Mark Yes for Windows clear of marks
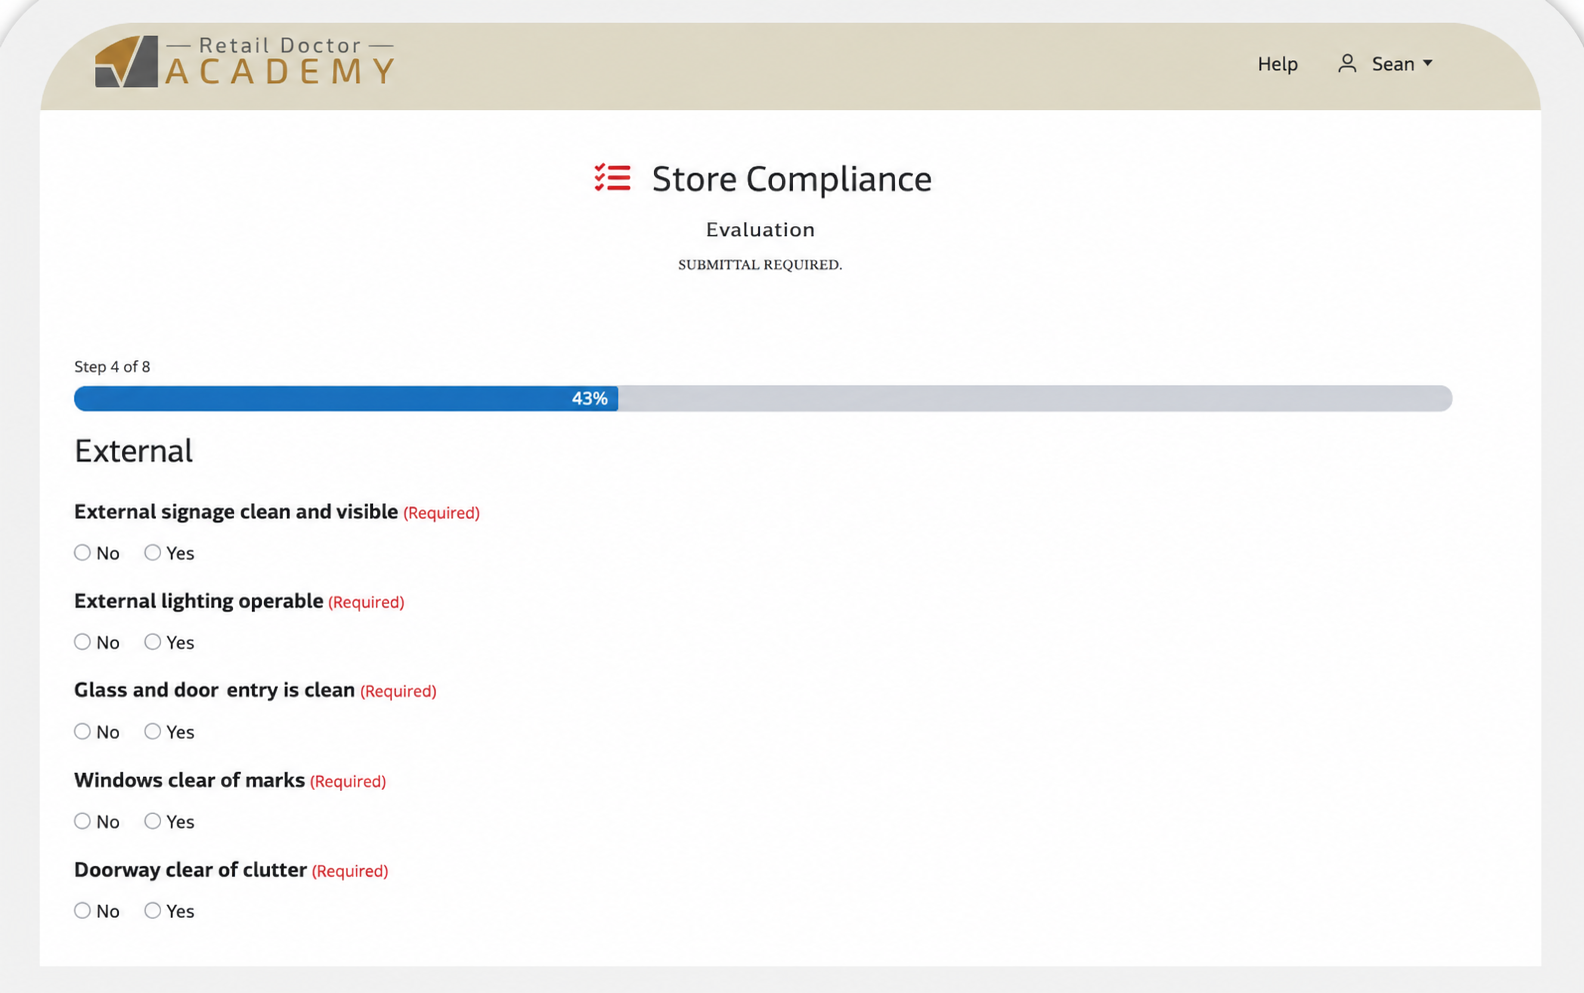This screenshot has width=1584, height=993. (x=153, y=821)
